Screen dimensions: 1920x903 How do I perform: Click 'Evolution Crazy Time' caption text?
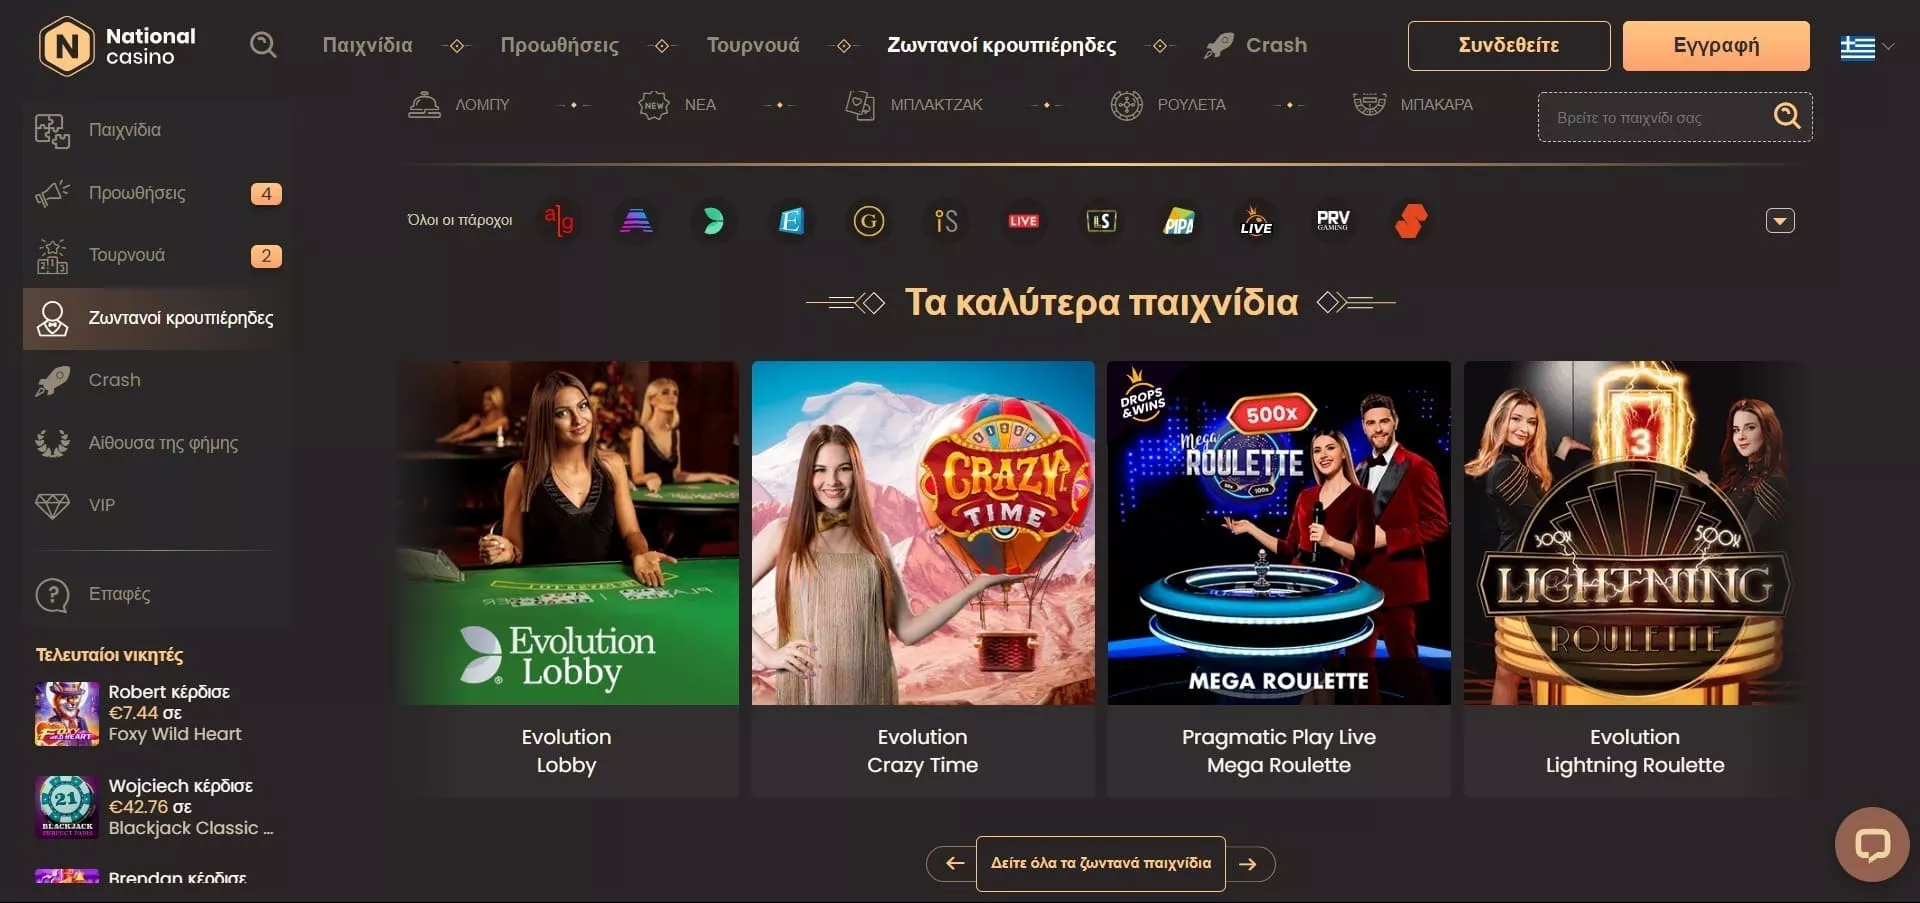(x=923, y=751)
